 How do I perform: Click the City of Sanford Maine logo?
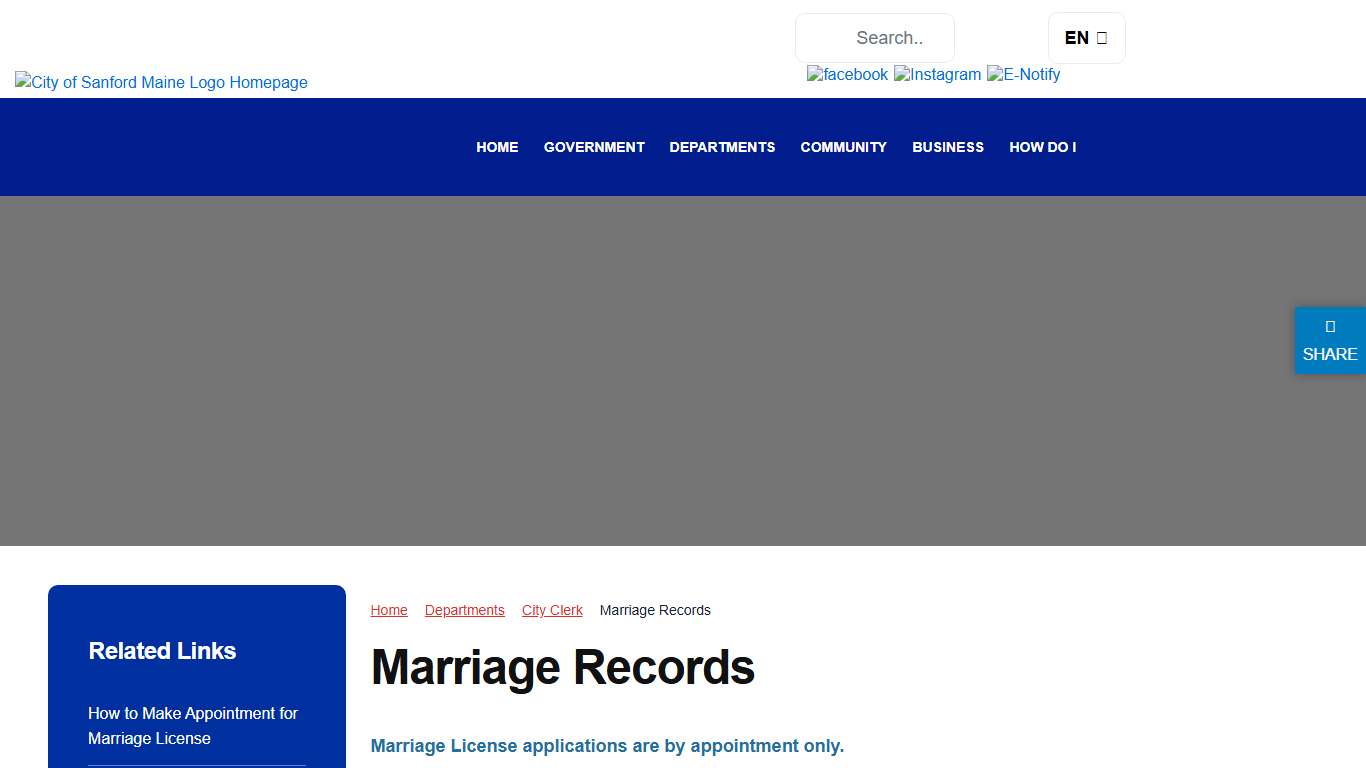coord(161,82)
